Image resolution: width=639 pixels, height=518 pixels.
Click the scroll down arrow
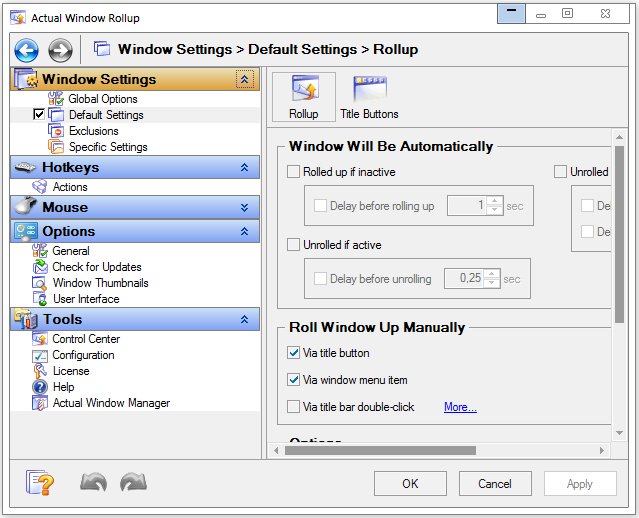point(619,433)
